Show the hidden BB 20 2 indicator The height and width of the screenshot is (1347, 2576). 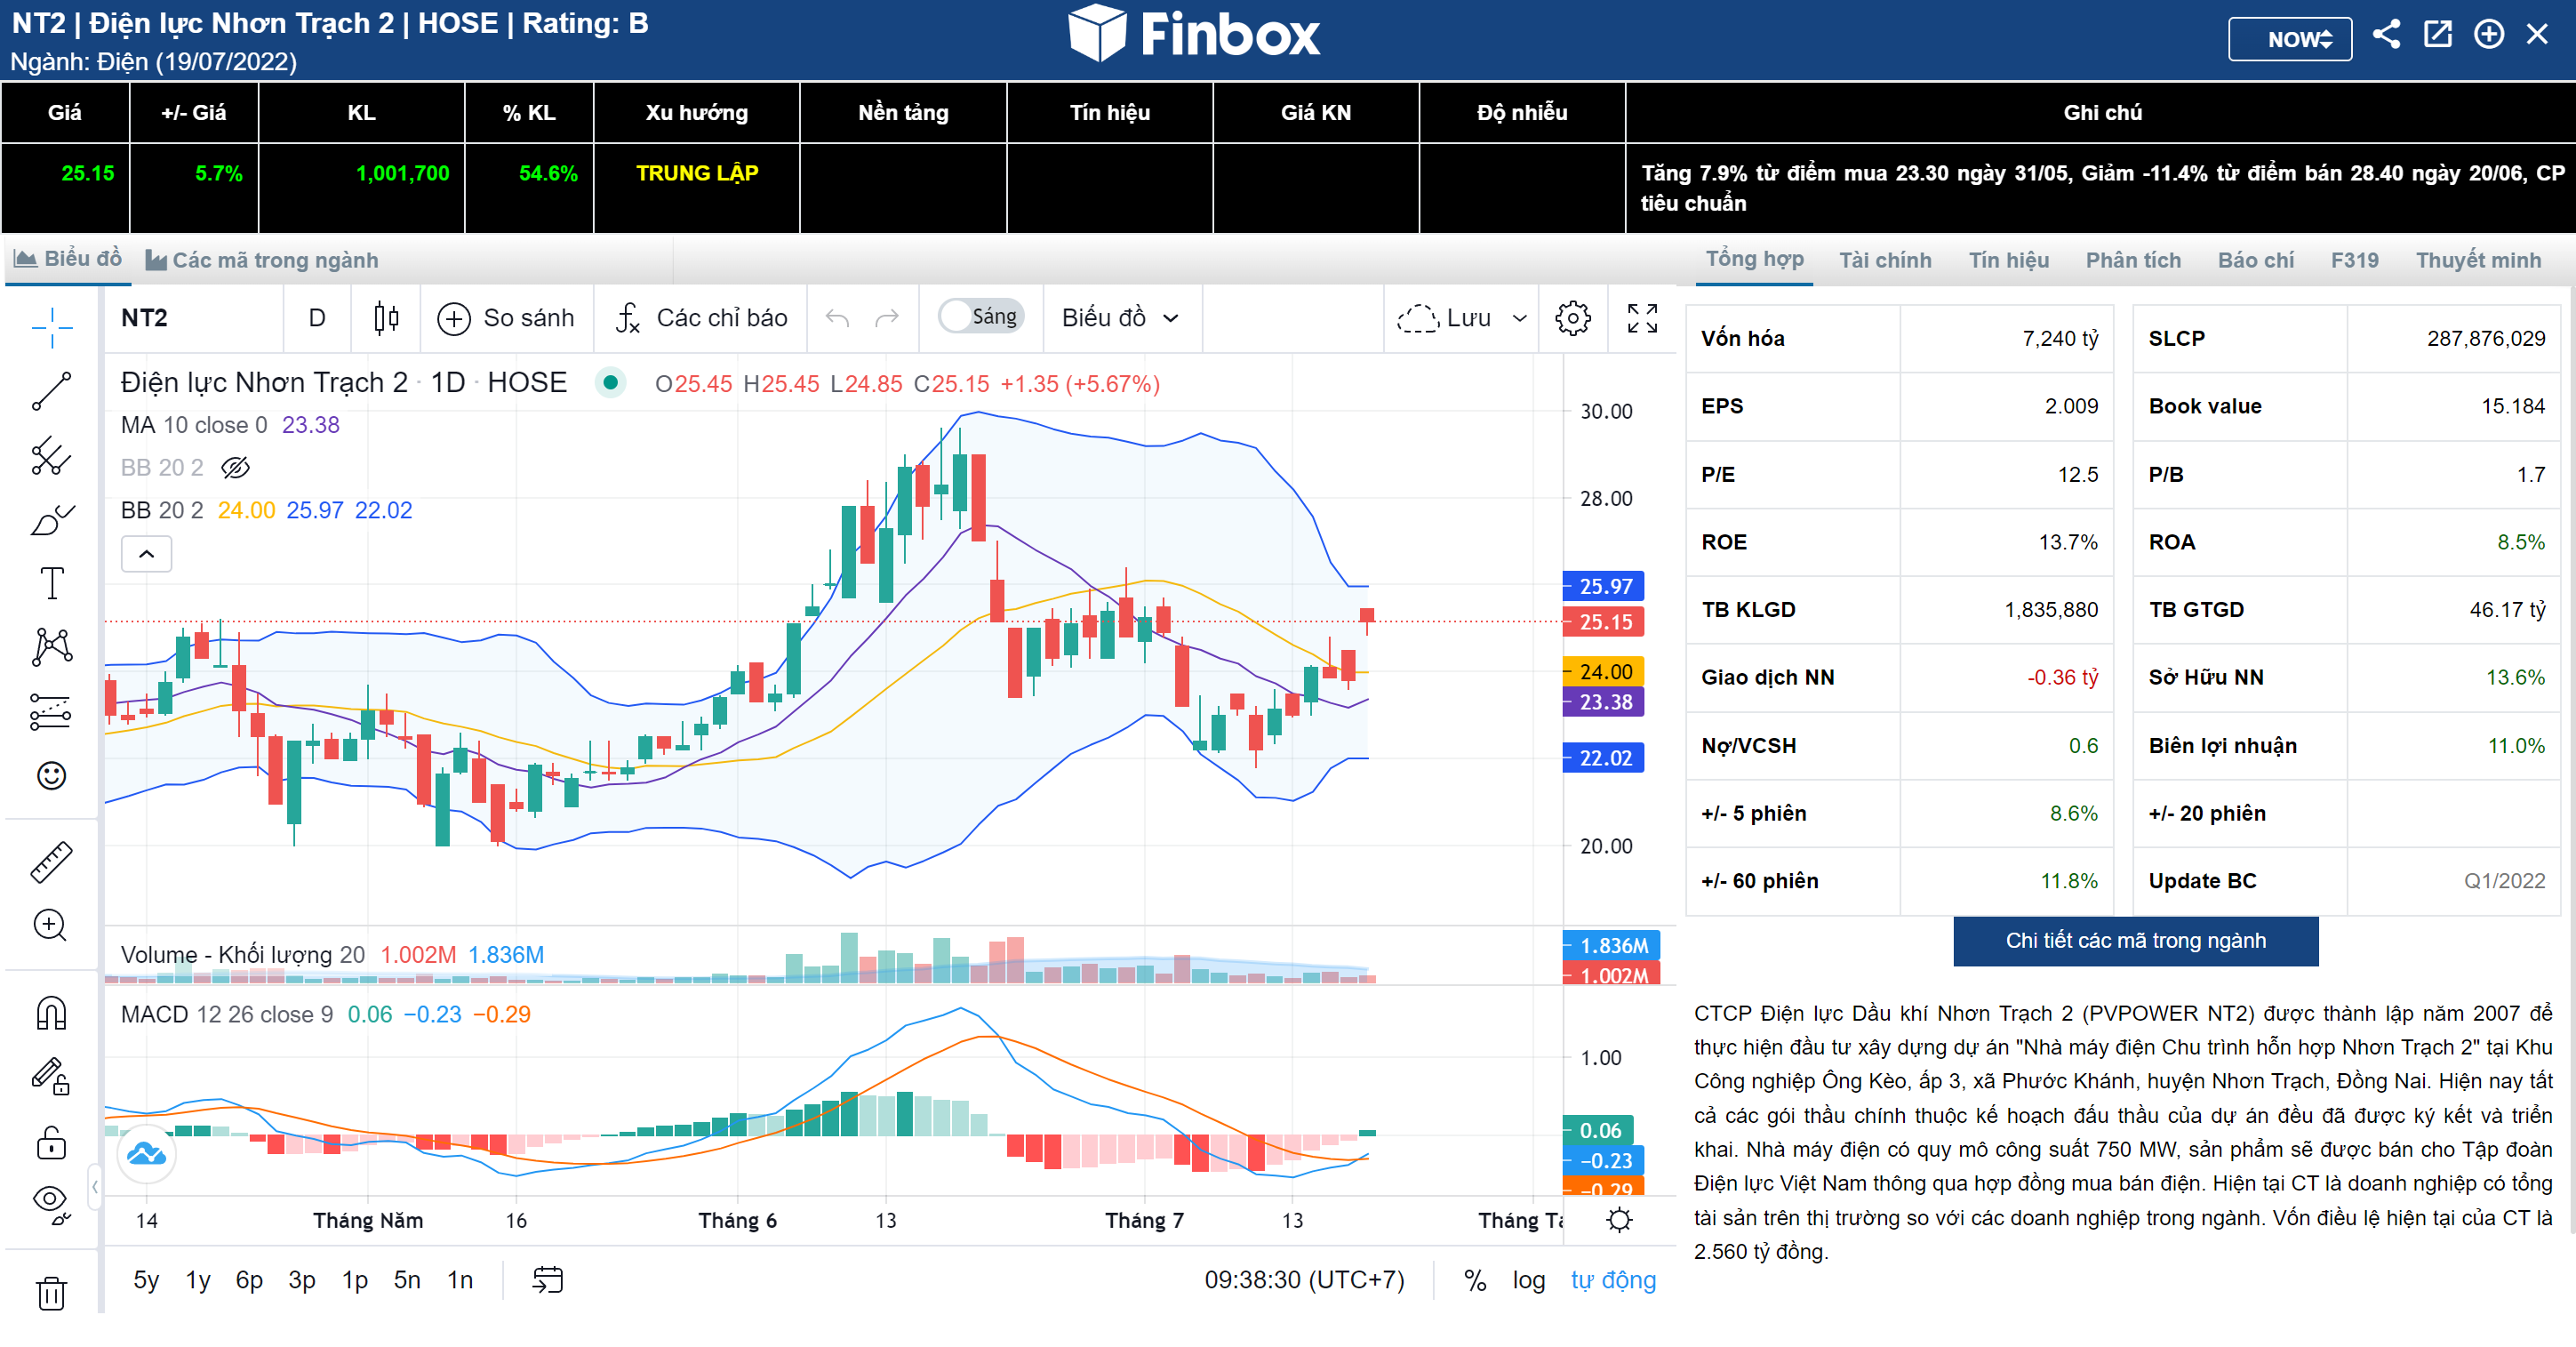point(235,467)
